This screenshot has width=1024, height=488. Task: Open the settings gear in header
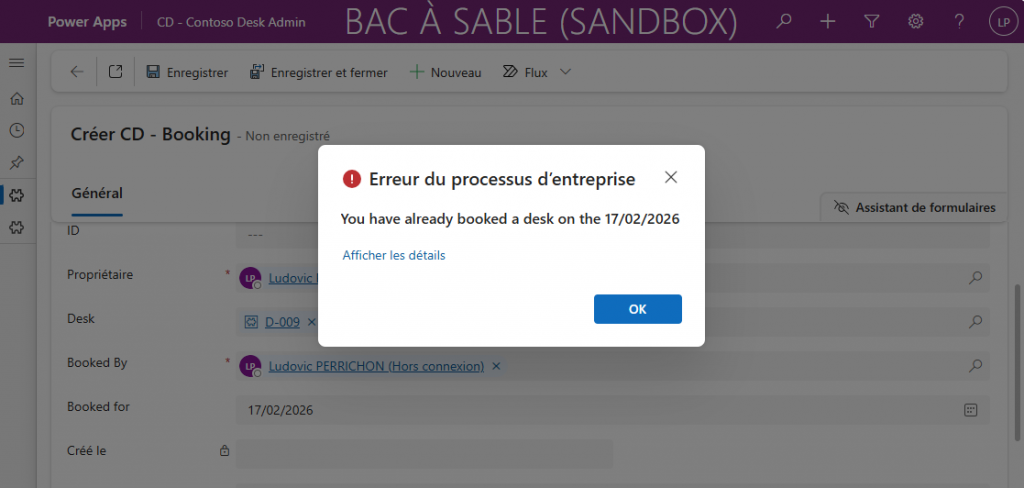click(x=916, y=22)
